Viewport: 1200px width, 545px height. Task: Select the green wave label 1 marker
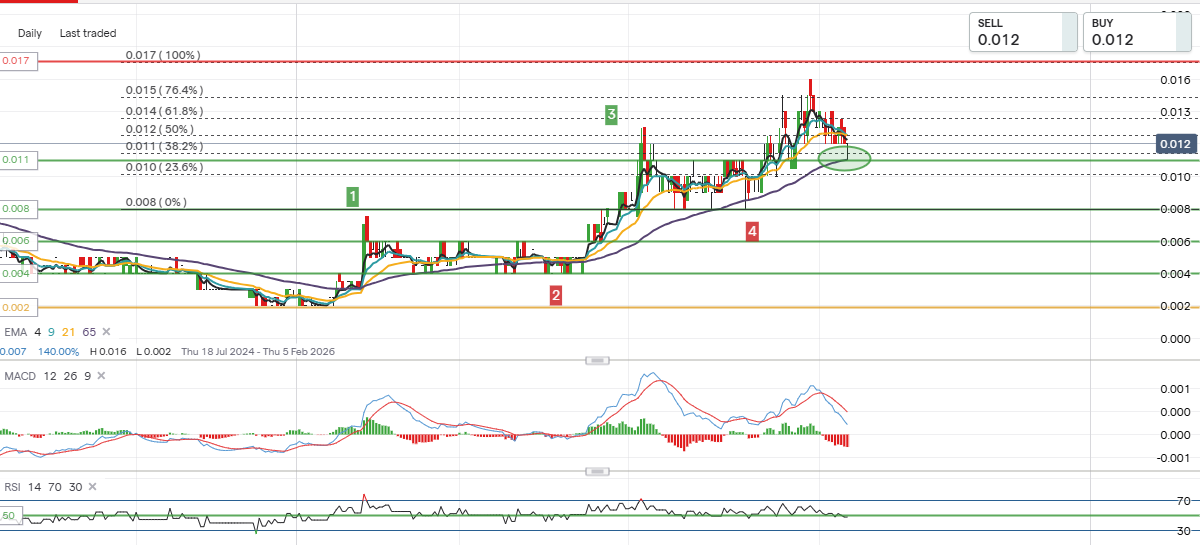pyautogui.click(x=353, y=196)
